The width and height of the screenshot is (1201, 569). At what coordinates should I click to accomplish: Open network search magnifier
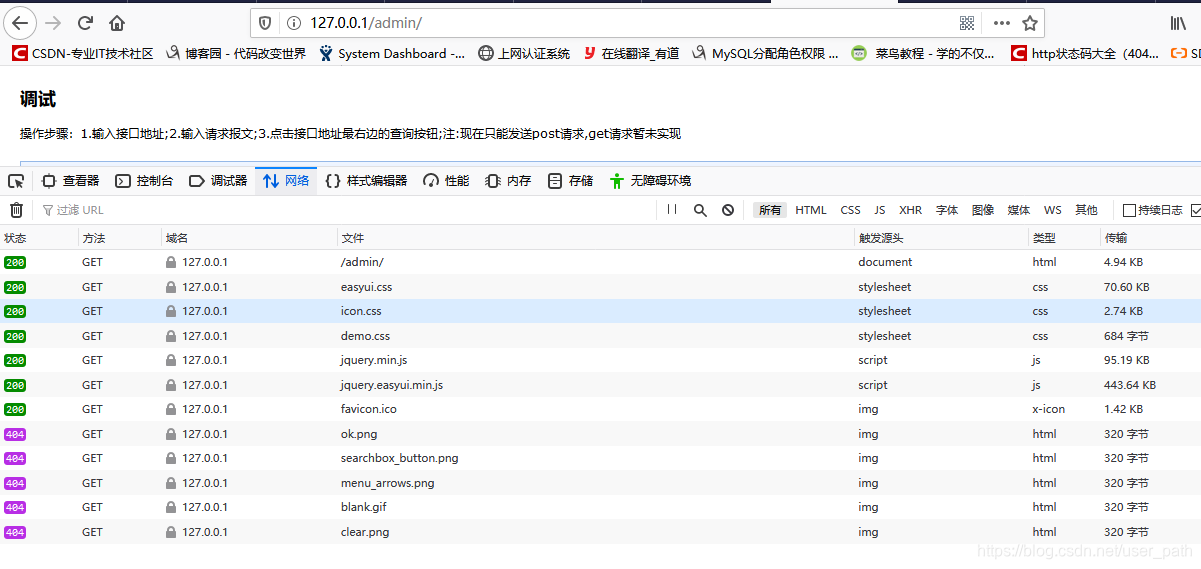point(700,210)
